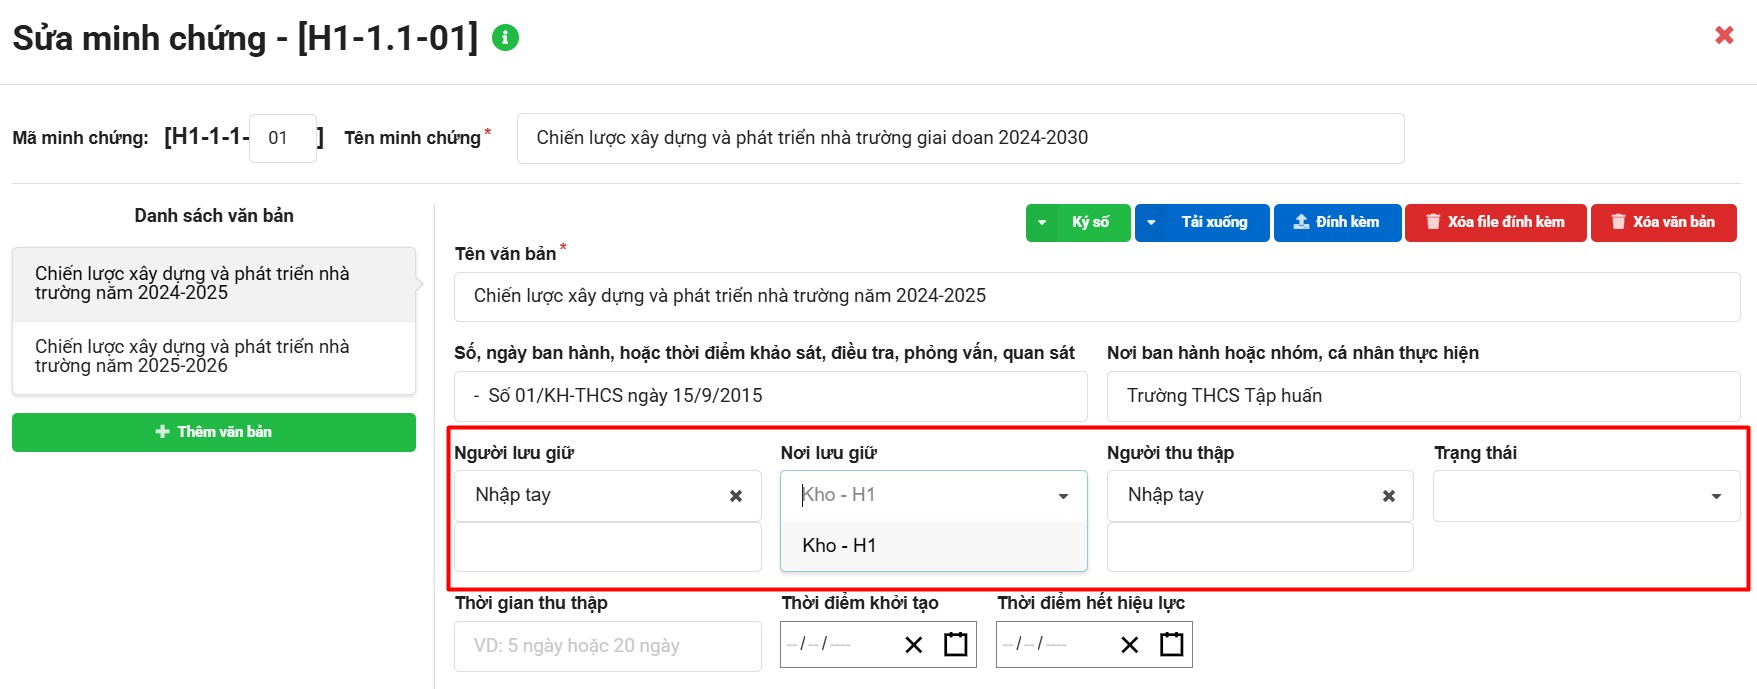Expand the Ký số dropdown button

[1042, 223]
